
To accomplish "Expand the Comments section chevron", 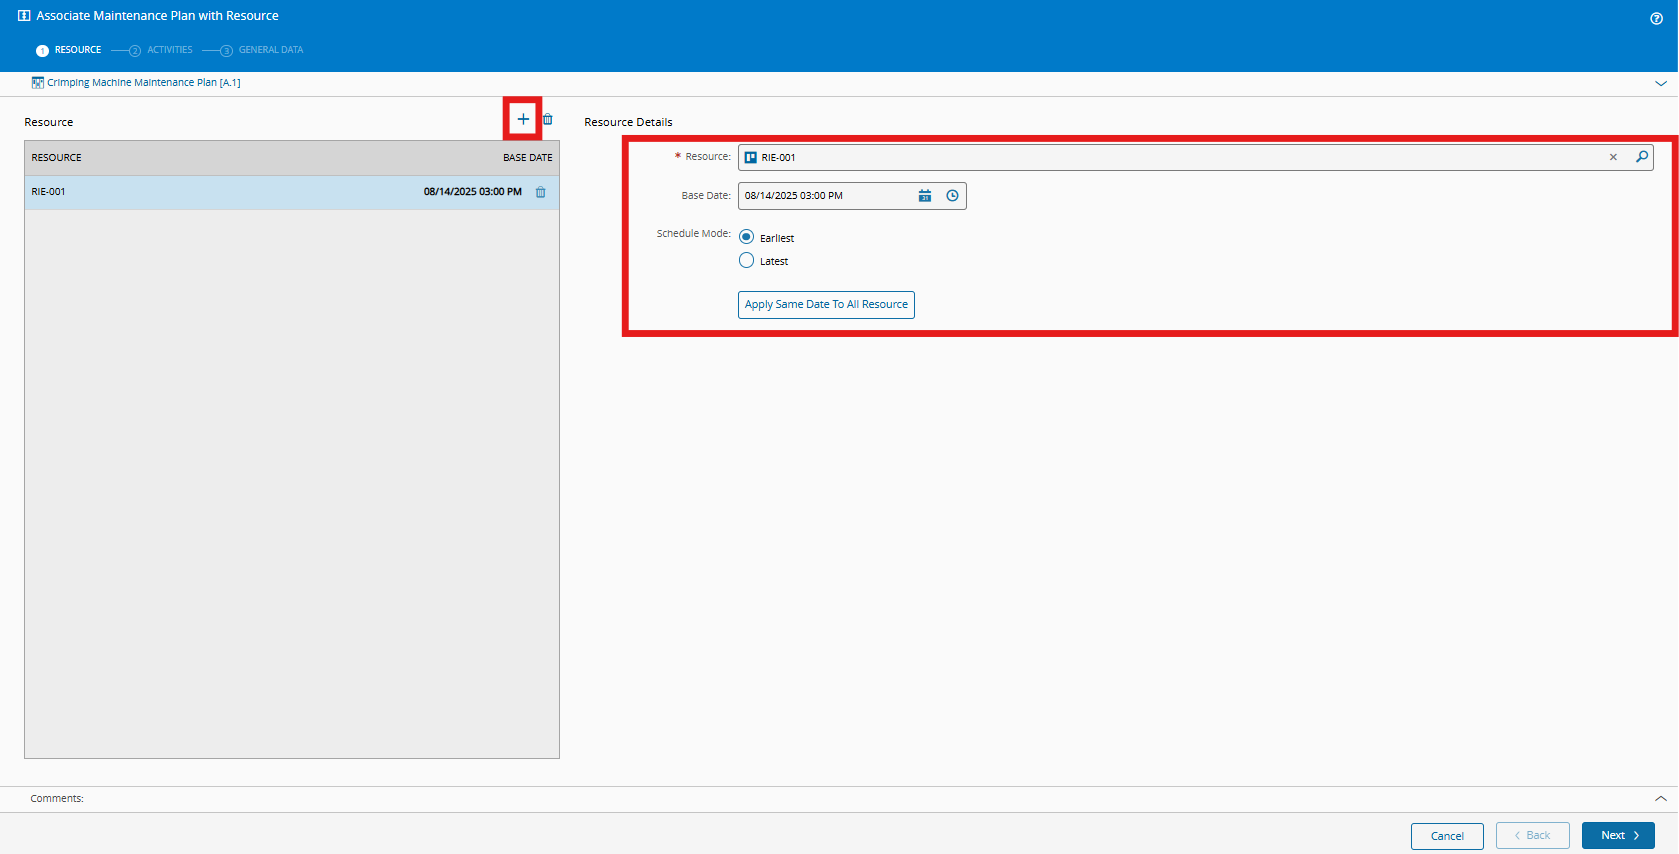I will [x=1661, y=799].
